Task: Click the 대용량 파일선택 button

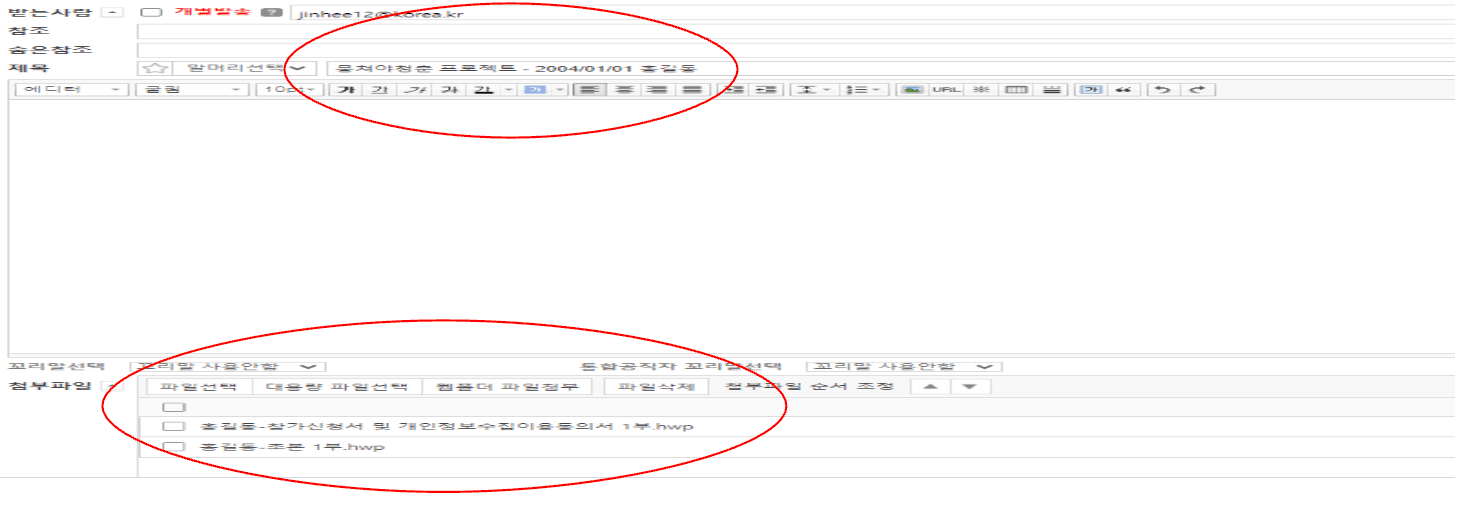Action: 336,387
